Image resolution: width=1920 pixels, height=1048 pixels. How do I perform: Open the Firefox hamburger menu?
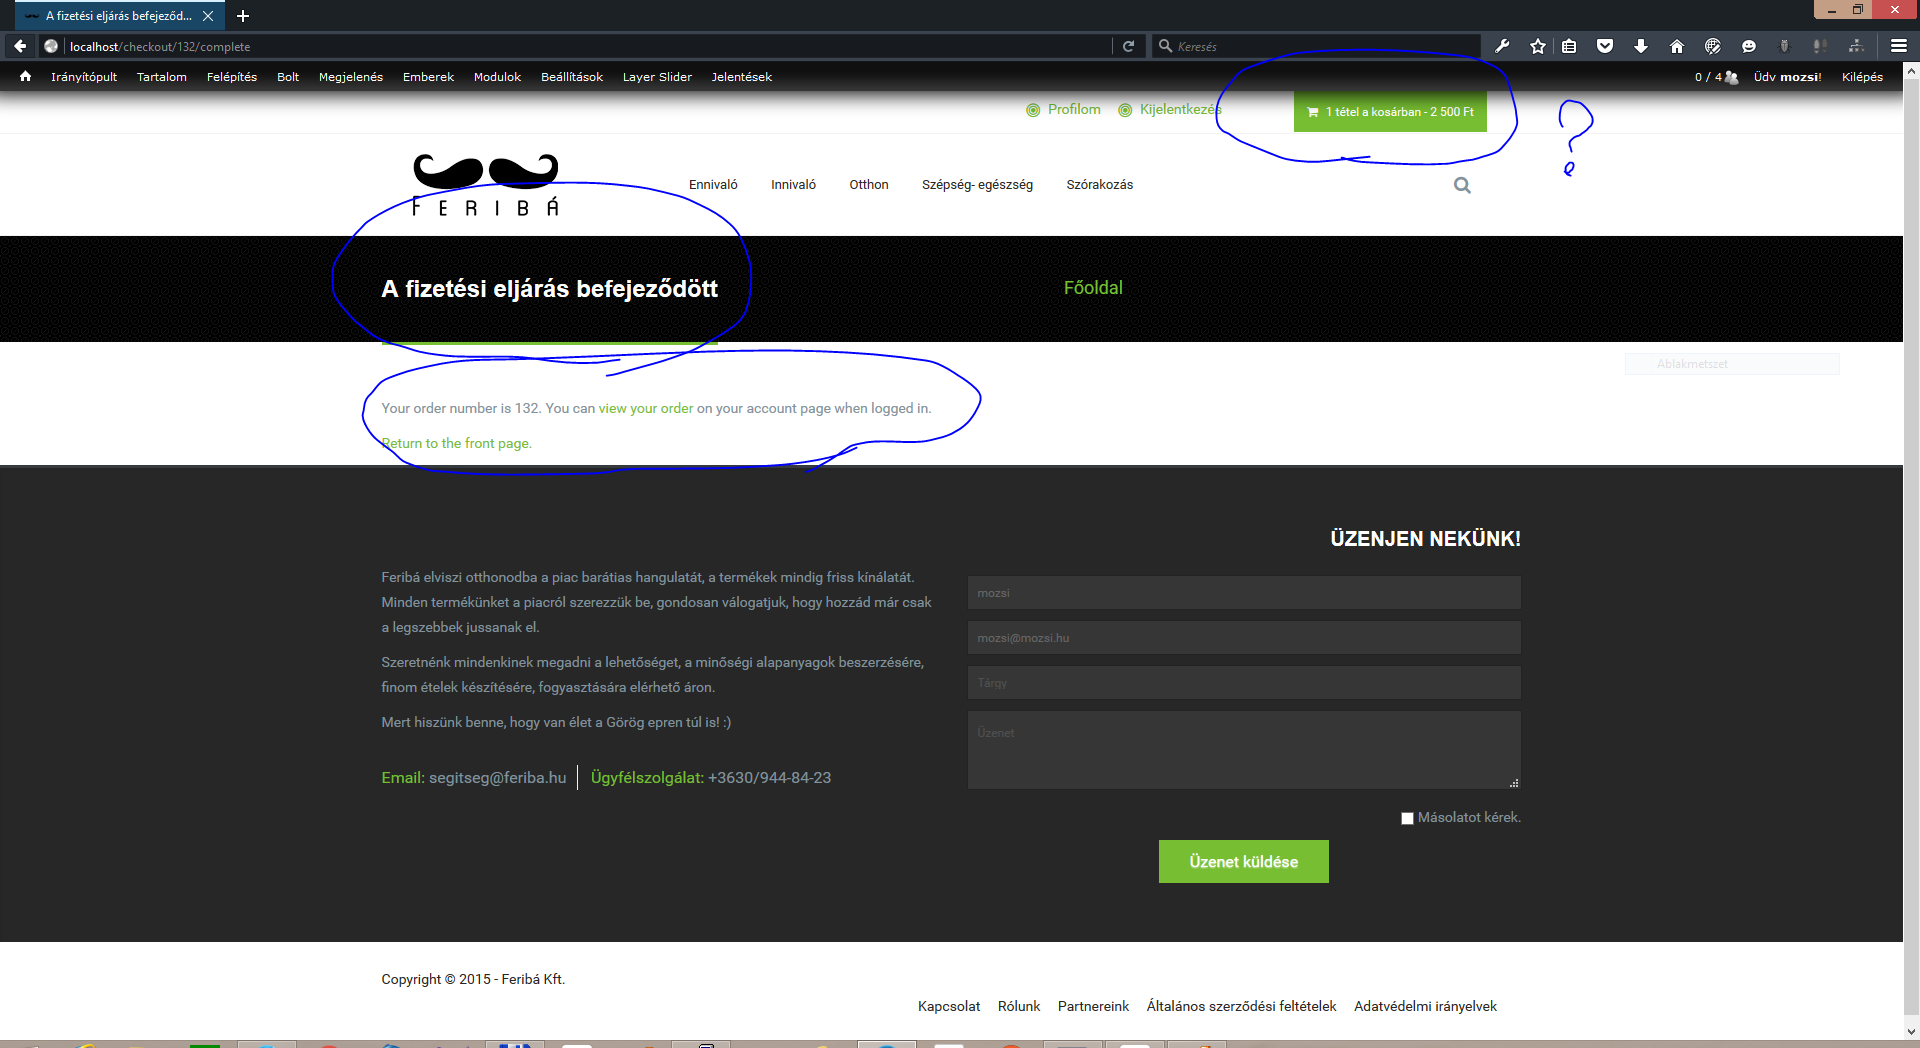pyautogui.click(x=1898, y=46)
